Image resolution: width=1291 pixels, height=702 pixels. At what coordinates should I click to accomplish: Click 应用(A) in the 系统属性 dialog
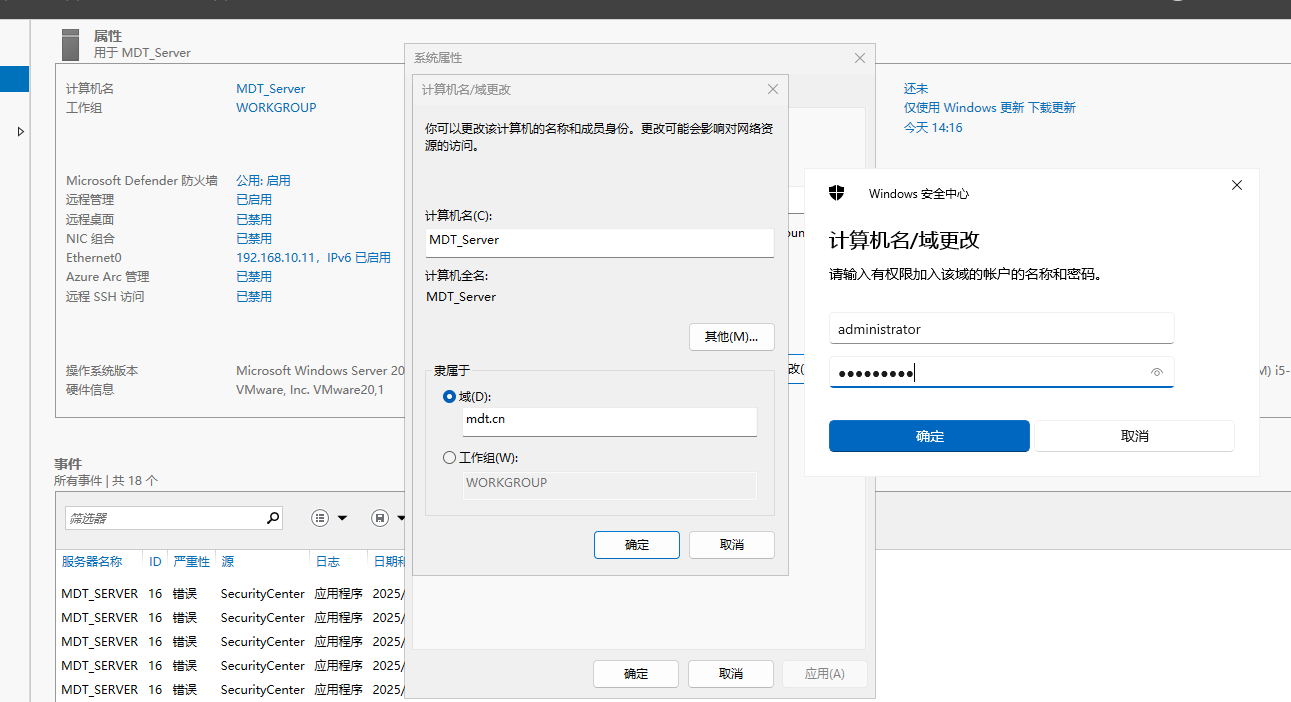(824, 673)
